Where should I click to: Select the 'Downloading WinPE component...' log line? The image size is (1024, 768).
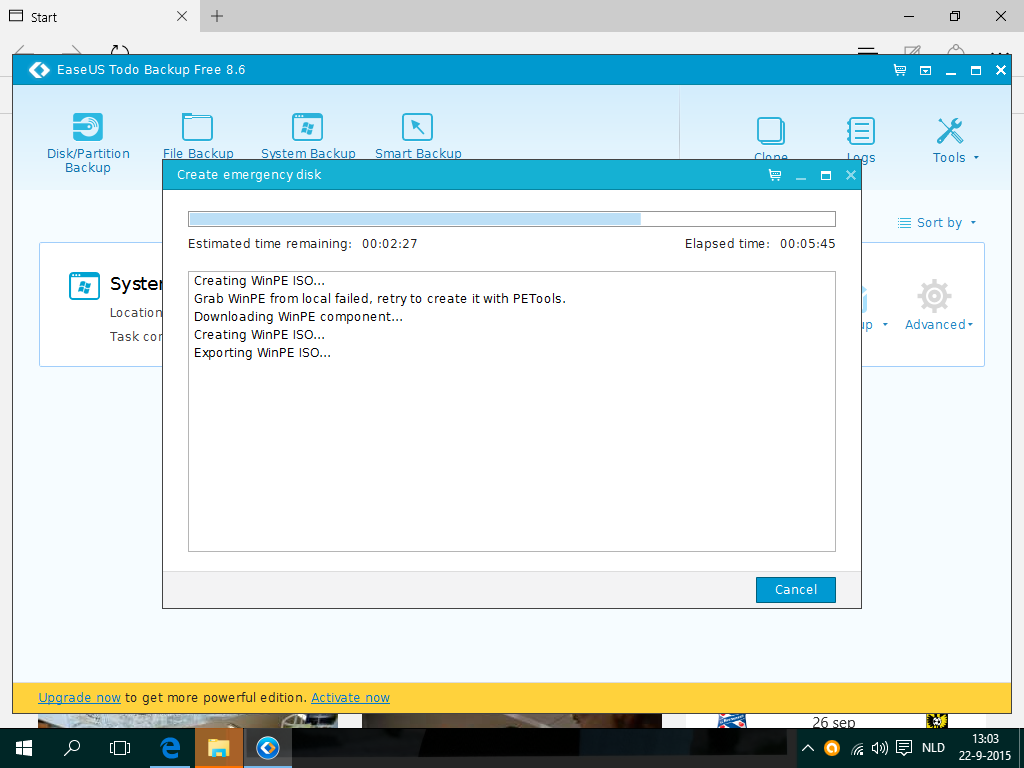[x=298, y=317]
